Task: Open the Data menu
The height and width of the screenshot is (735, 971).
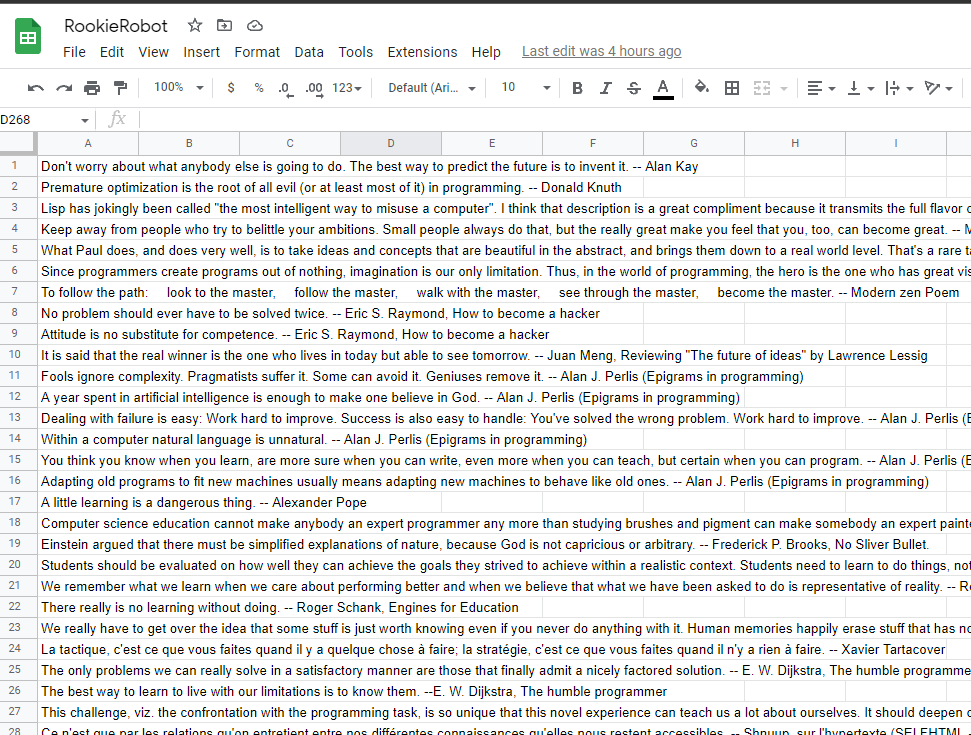Action: [x=309, y=52]
